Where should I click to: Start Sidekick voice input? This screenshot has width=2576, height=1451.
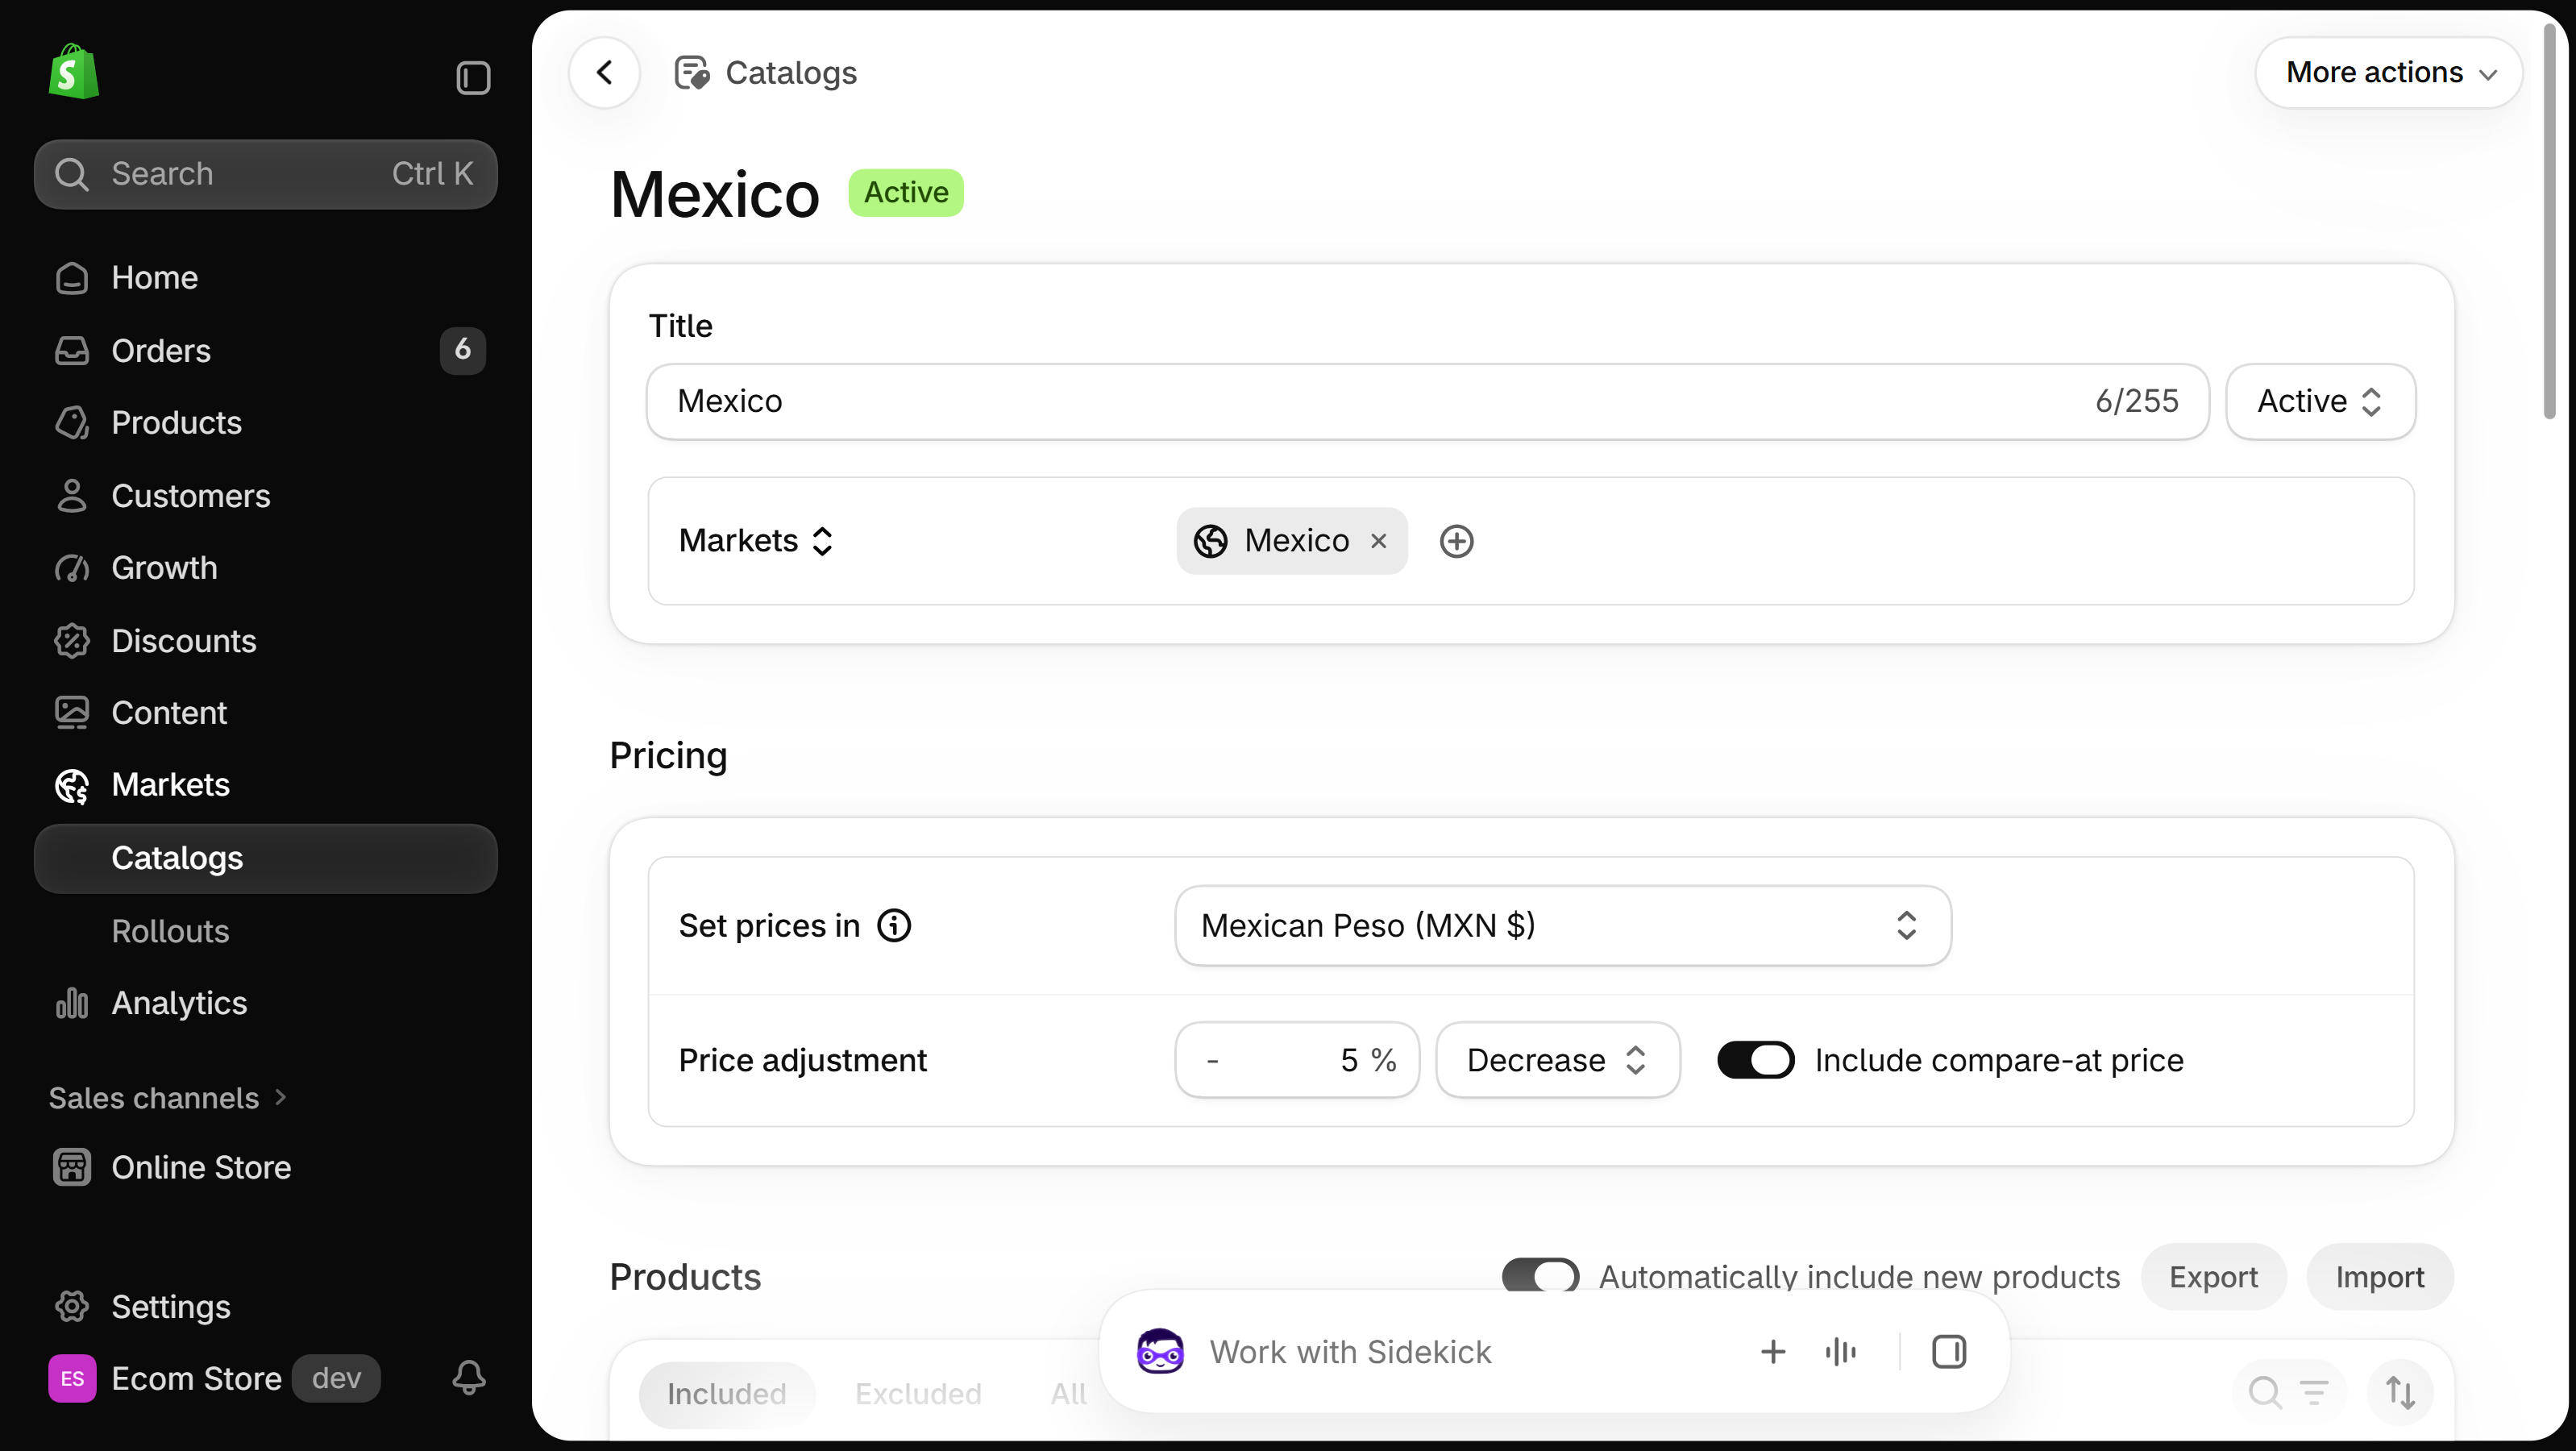point(1840,1352)
